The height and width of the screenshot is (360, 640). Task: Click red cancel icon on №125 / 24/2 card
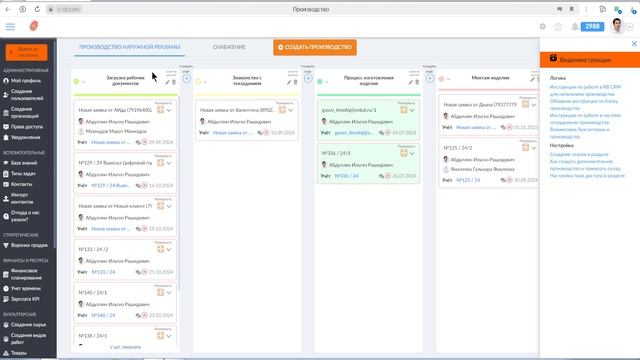click(x=509, y=180)
